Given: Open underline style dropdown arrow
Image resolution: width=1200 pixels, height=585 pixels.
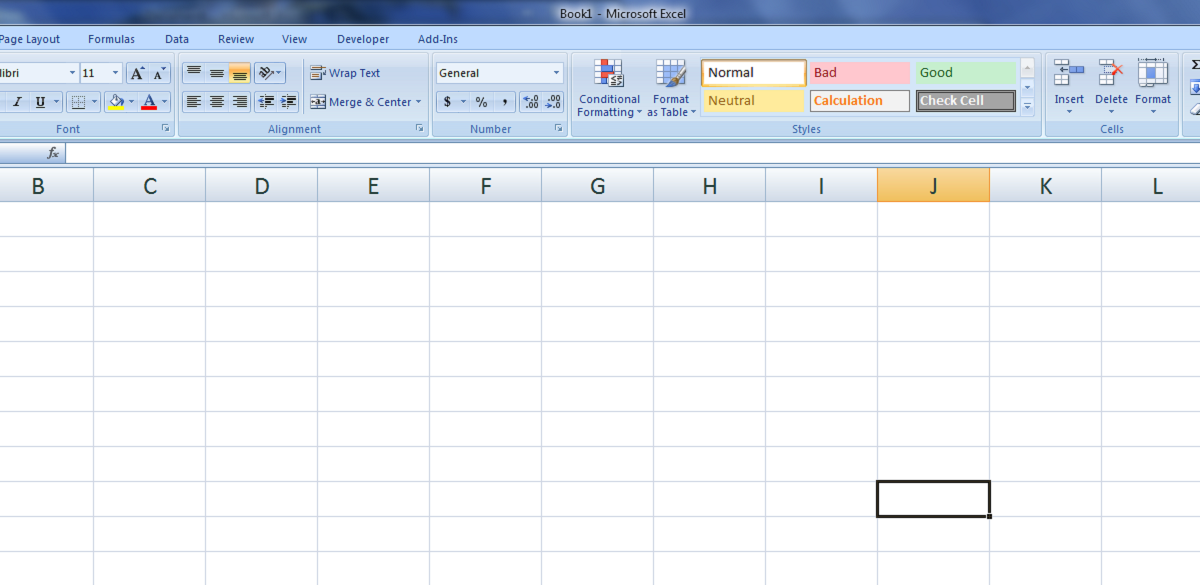Looking at the screenshot, I should (57, 102).
